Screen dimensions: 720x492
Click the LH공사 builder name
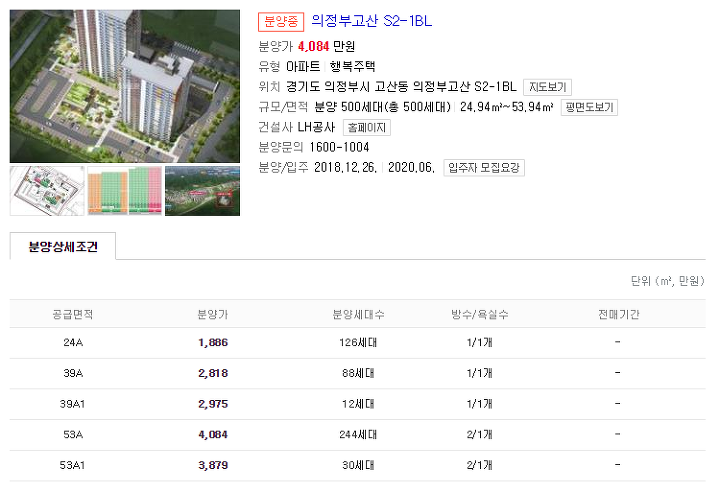(x=316, y=127)
